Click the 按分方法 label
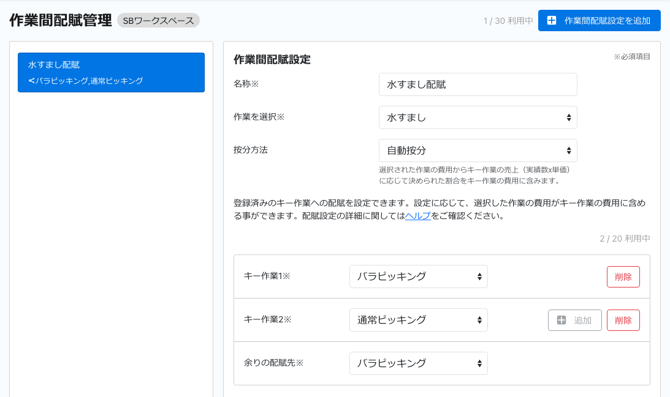Image resolution: width=670 pixels, height=397 pixels. click(x=250, y=150)
